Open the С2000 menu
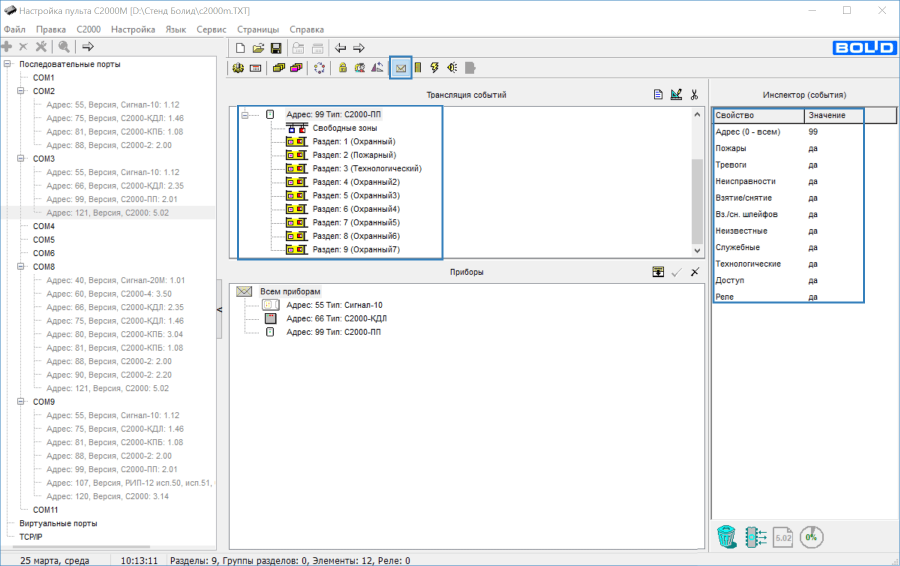Image resolution: width=900 pixels, height=566 pixels. click(88, 29)
